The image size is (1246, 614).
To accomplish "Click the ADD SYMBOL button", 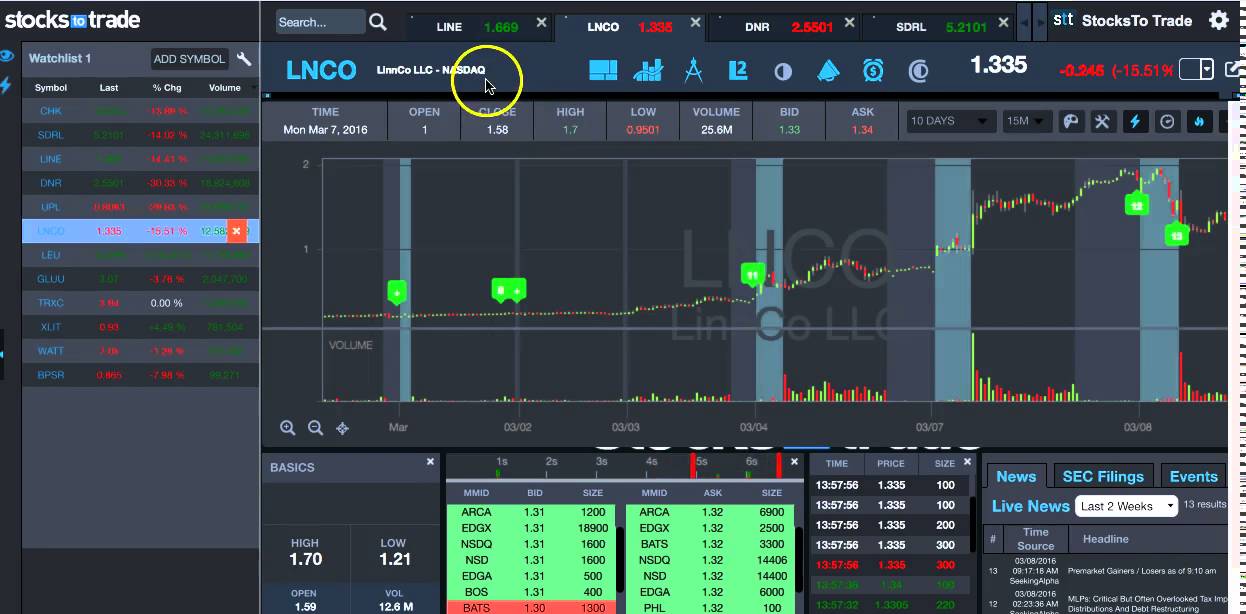I will [189, 59].
